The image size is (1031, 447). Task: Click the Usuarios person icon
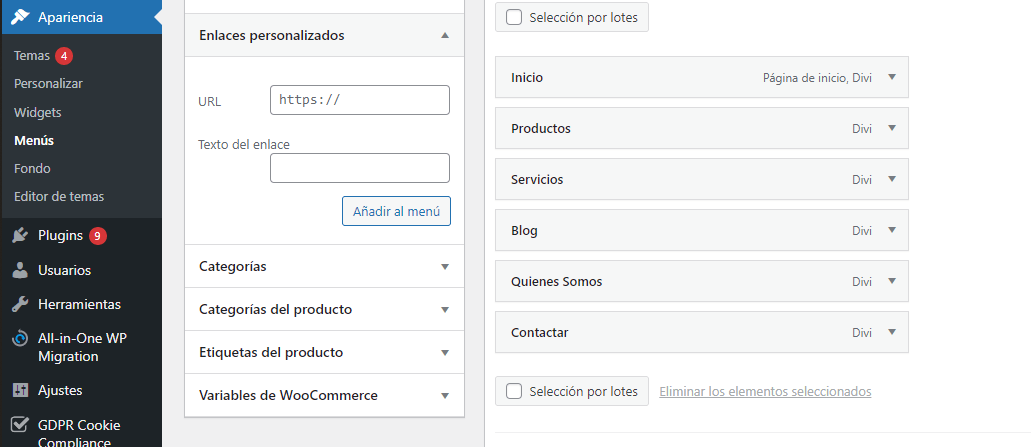[x=20, y=270]
